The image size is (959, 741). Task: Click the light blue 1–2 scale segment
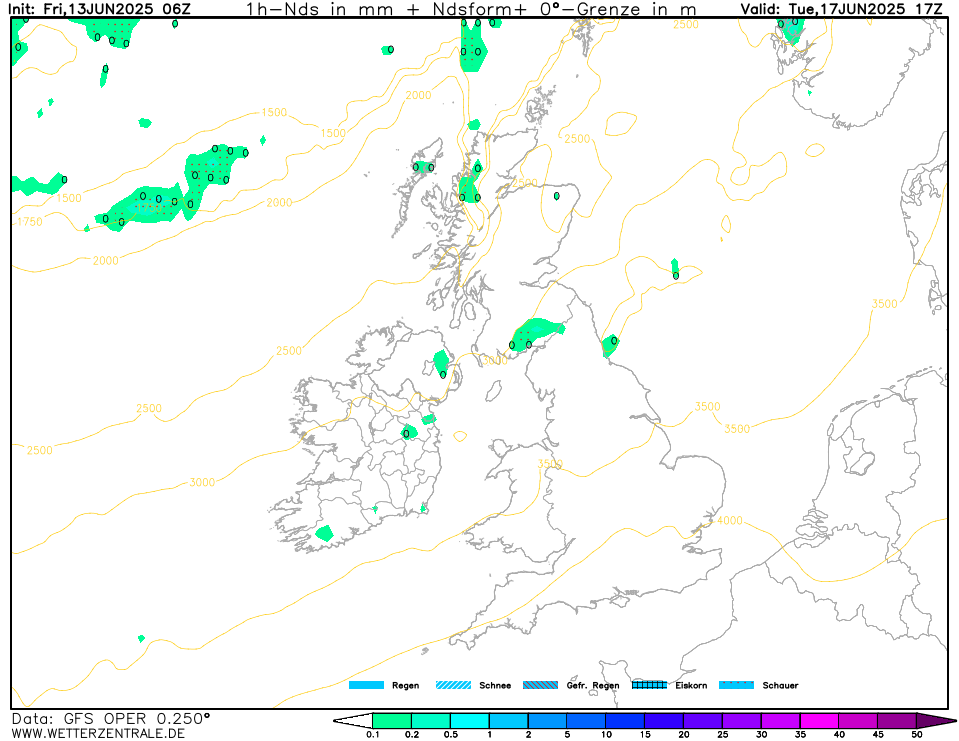(508, 721)
